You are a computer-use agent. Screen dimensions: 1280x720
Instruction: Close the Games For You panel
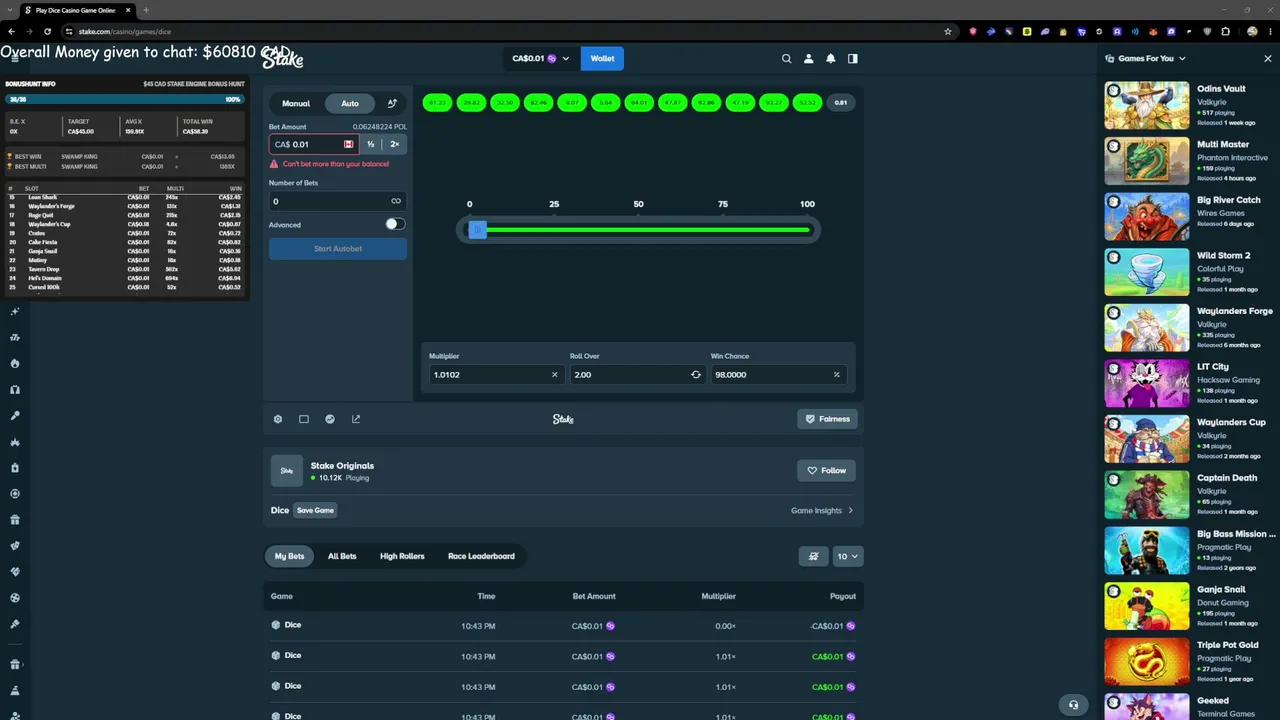pos(1268,59)
